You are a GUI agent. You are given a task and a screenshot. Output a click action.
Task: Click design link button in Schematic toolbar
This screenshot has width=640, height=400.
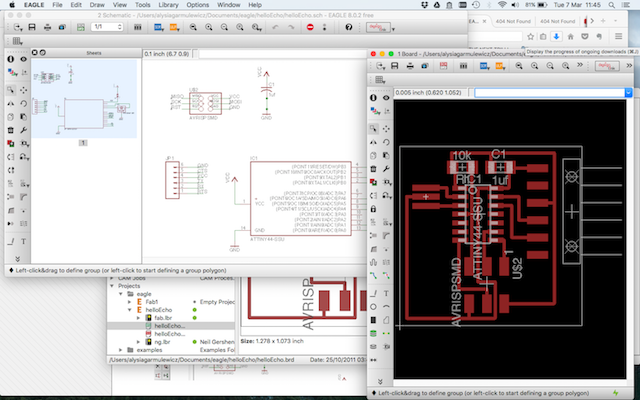click(x=378, y=27)
